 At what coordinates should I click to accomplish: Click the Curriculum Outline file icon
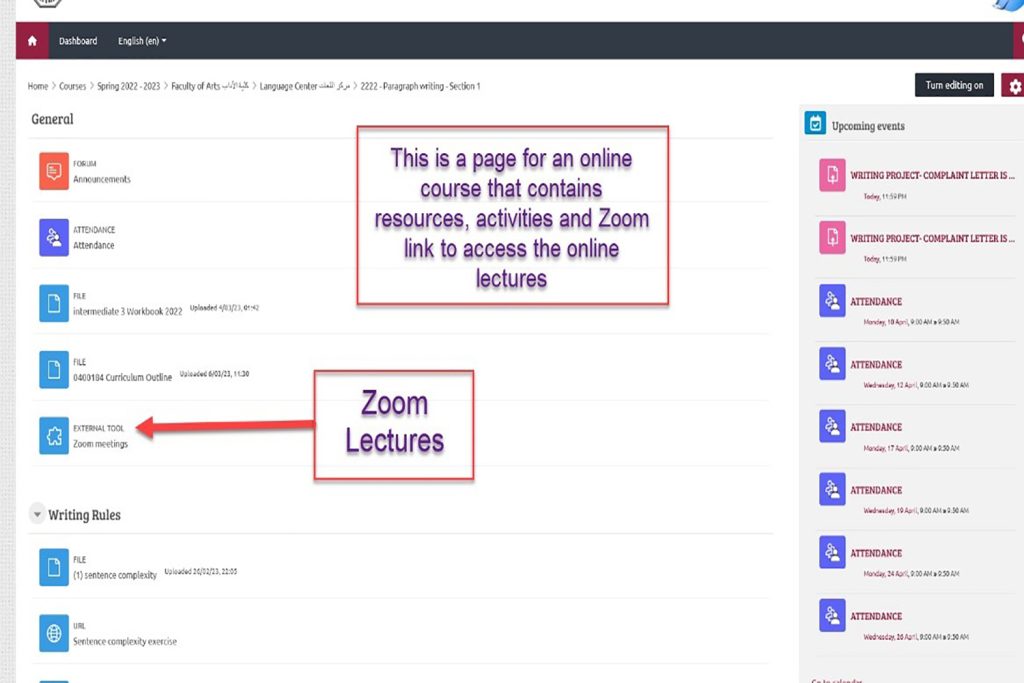(x=54, y=370)
